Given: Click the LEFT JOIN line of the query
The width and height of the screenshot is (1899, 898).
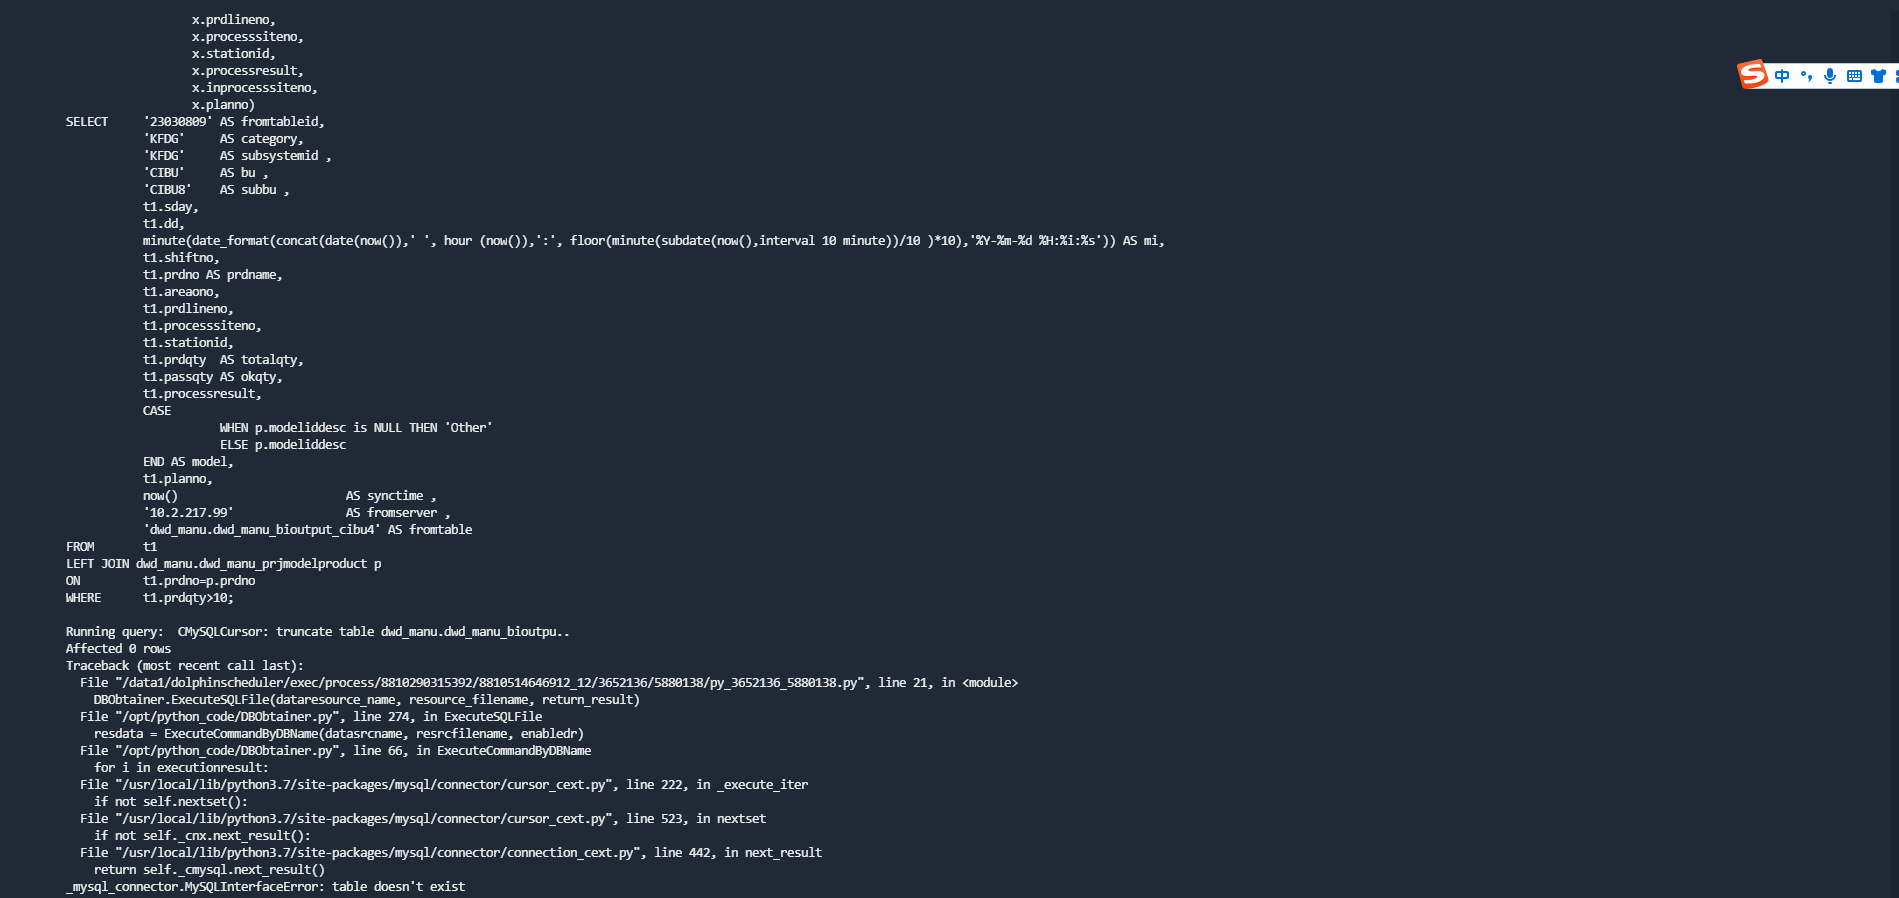Looking at the screenshot, I should click(223, 564).
